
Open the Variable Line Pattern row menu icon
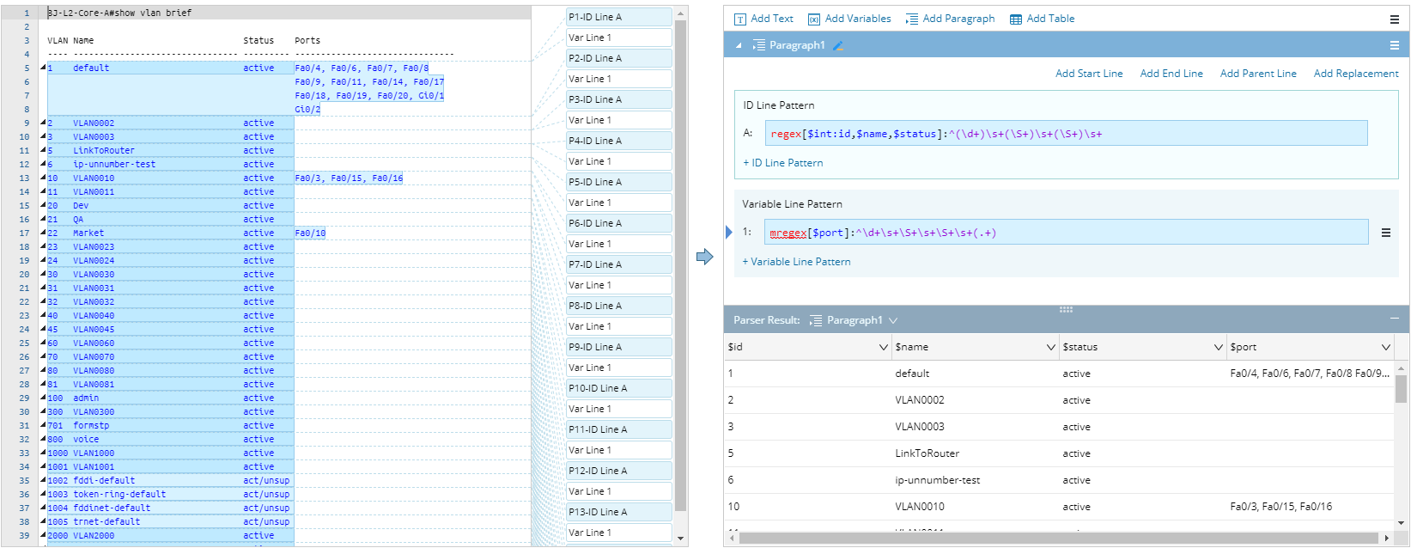pyautogui.click(x=1386, y=232)
